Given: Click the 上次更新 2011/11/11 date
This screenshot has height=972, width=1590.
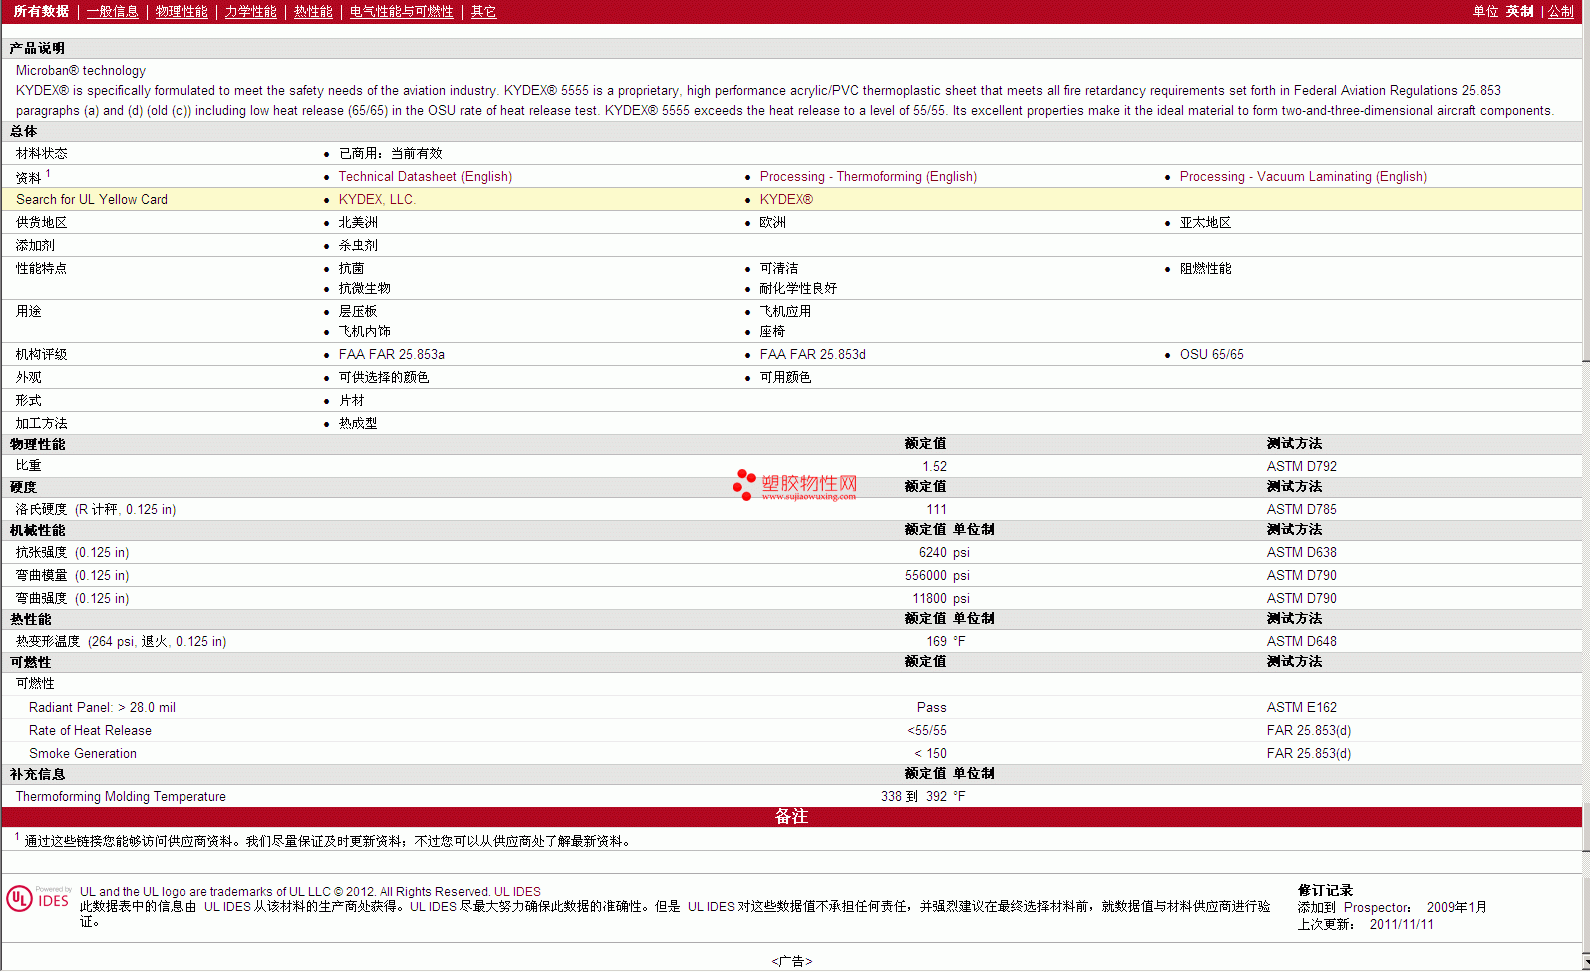Looking at the screenshot, I should point(1365,924).
